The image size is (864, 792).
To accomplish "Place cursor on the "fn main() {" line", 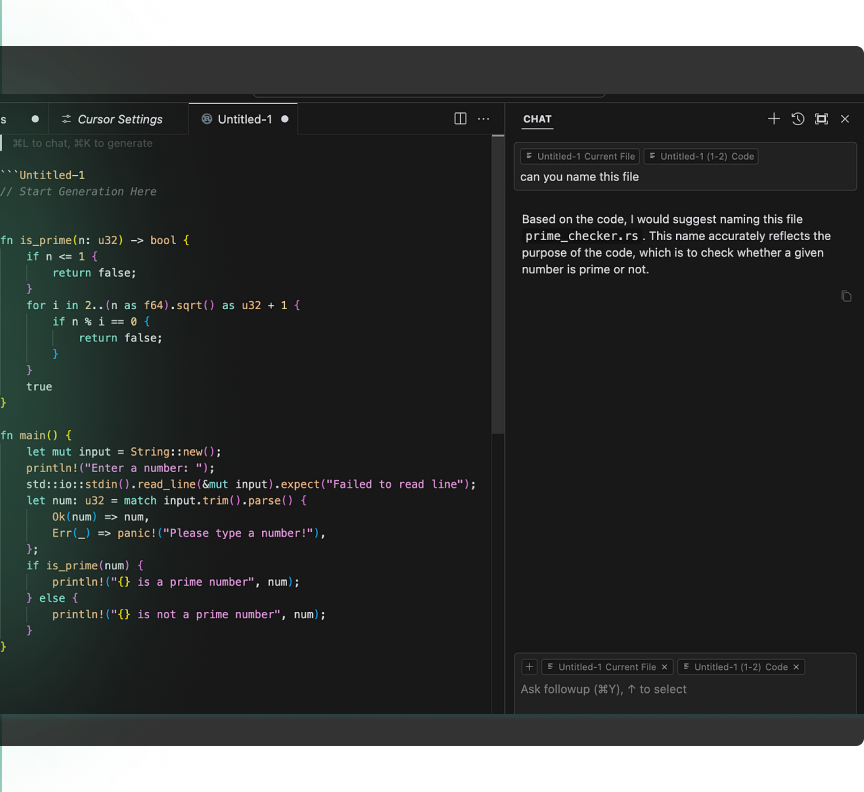I will tap(36, 435).
